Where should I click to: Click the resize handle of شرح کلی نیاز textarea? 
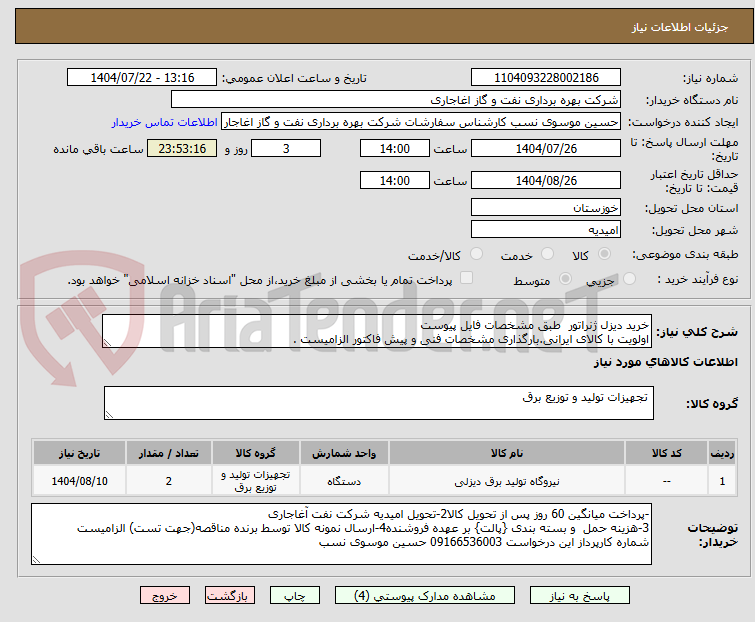coord(107,343)
